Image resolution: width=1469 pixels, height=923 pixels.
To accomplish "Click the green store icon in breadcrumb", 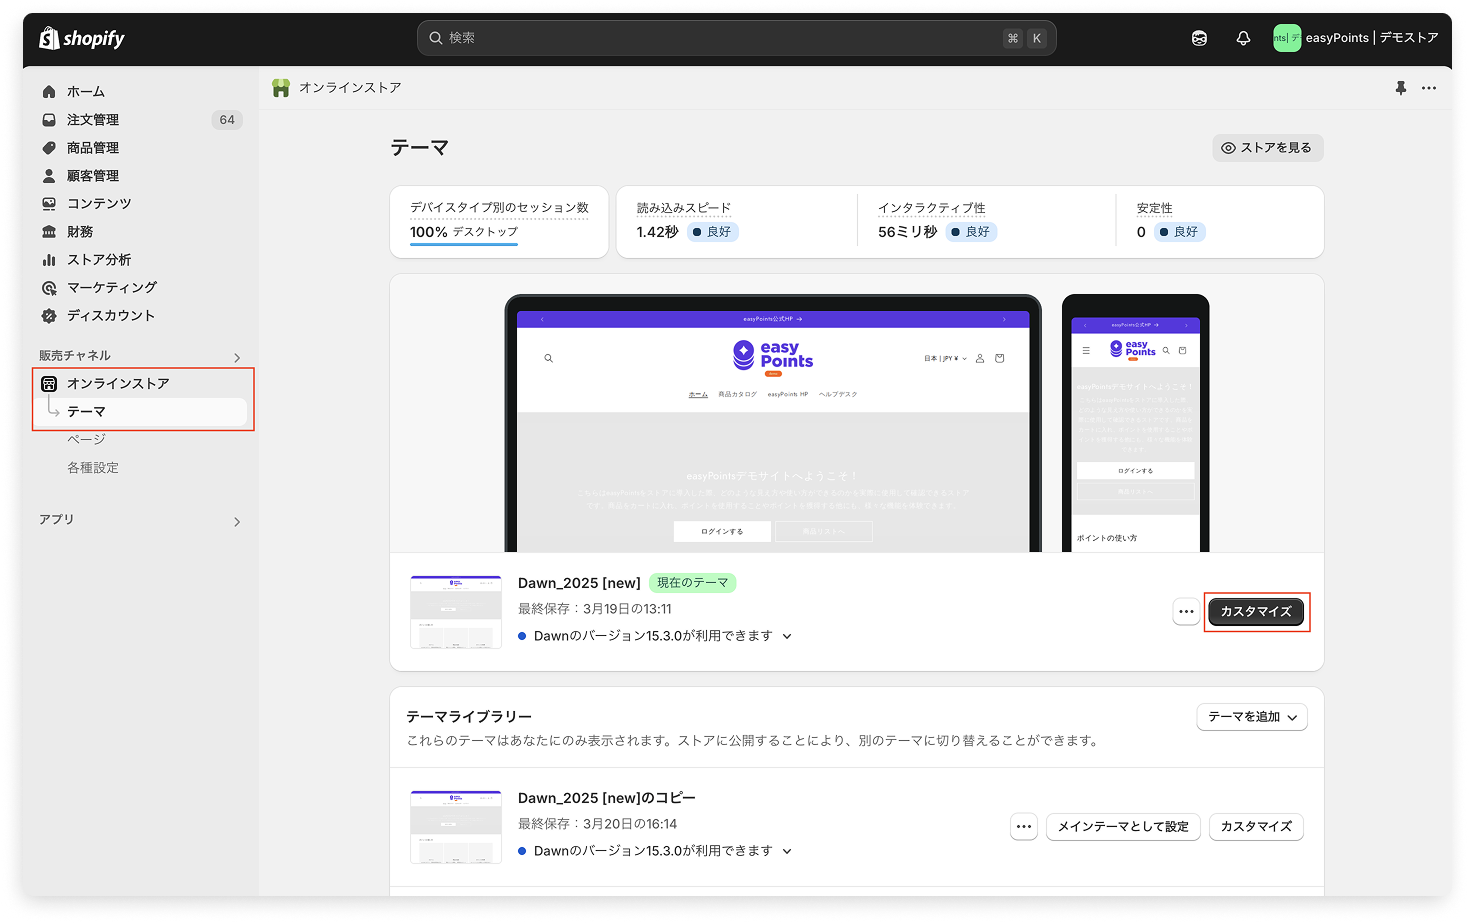I will coord(281,88).
